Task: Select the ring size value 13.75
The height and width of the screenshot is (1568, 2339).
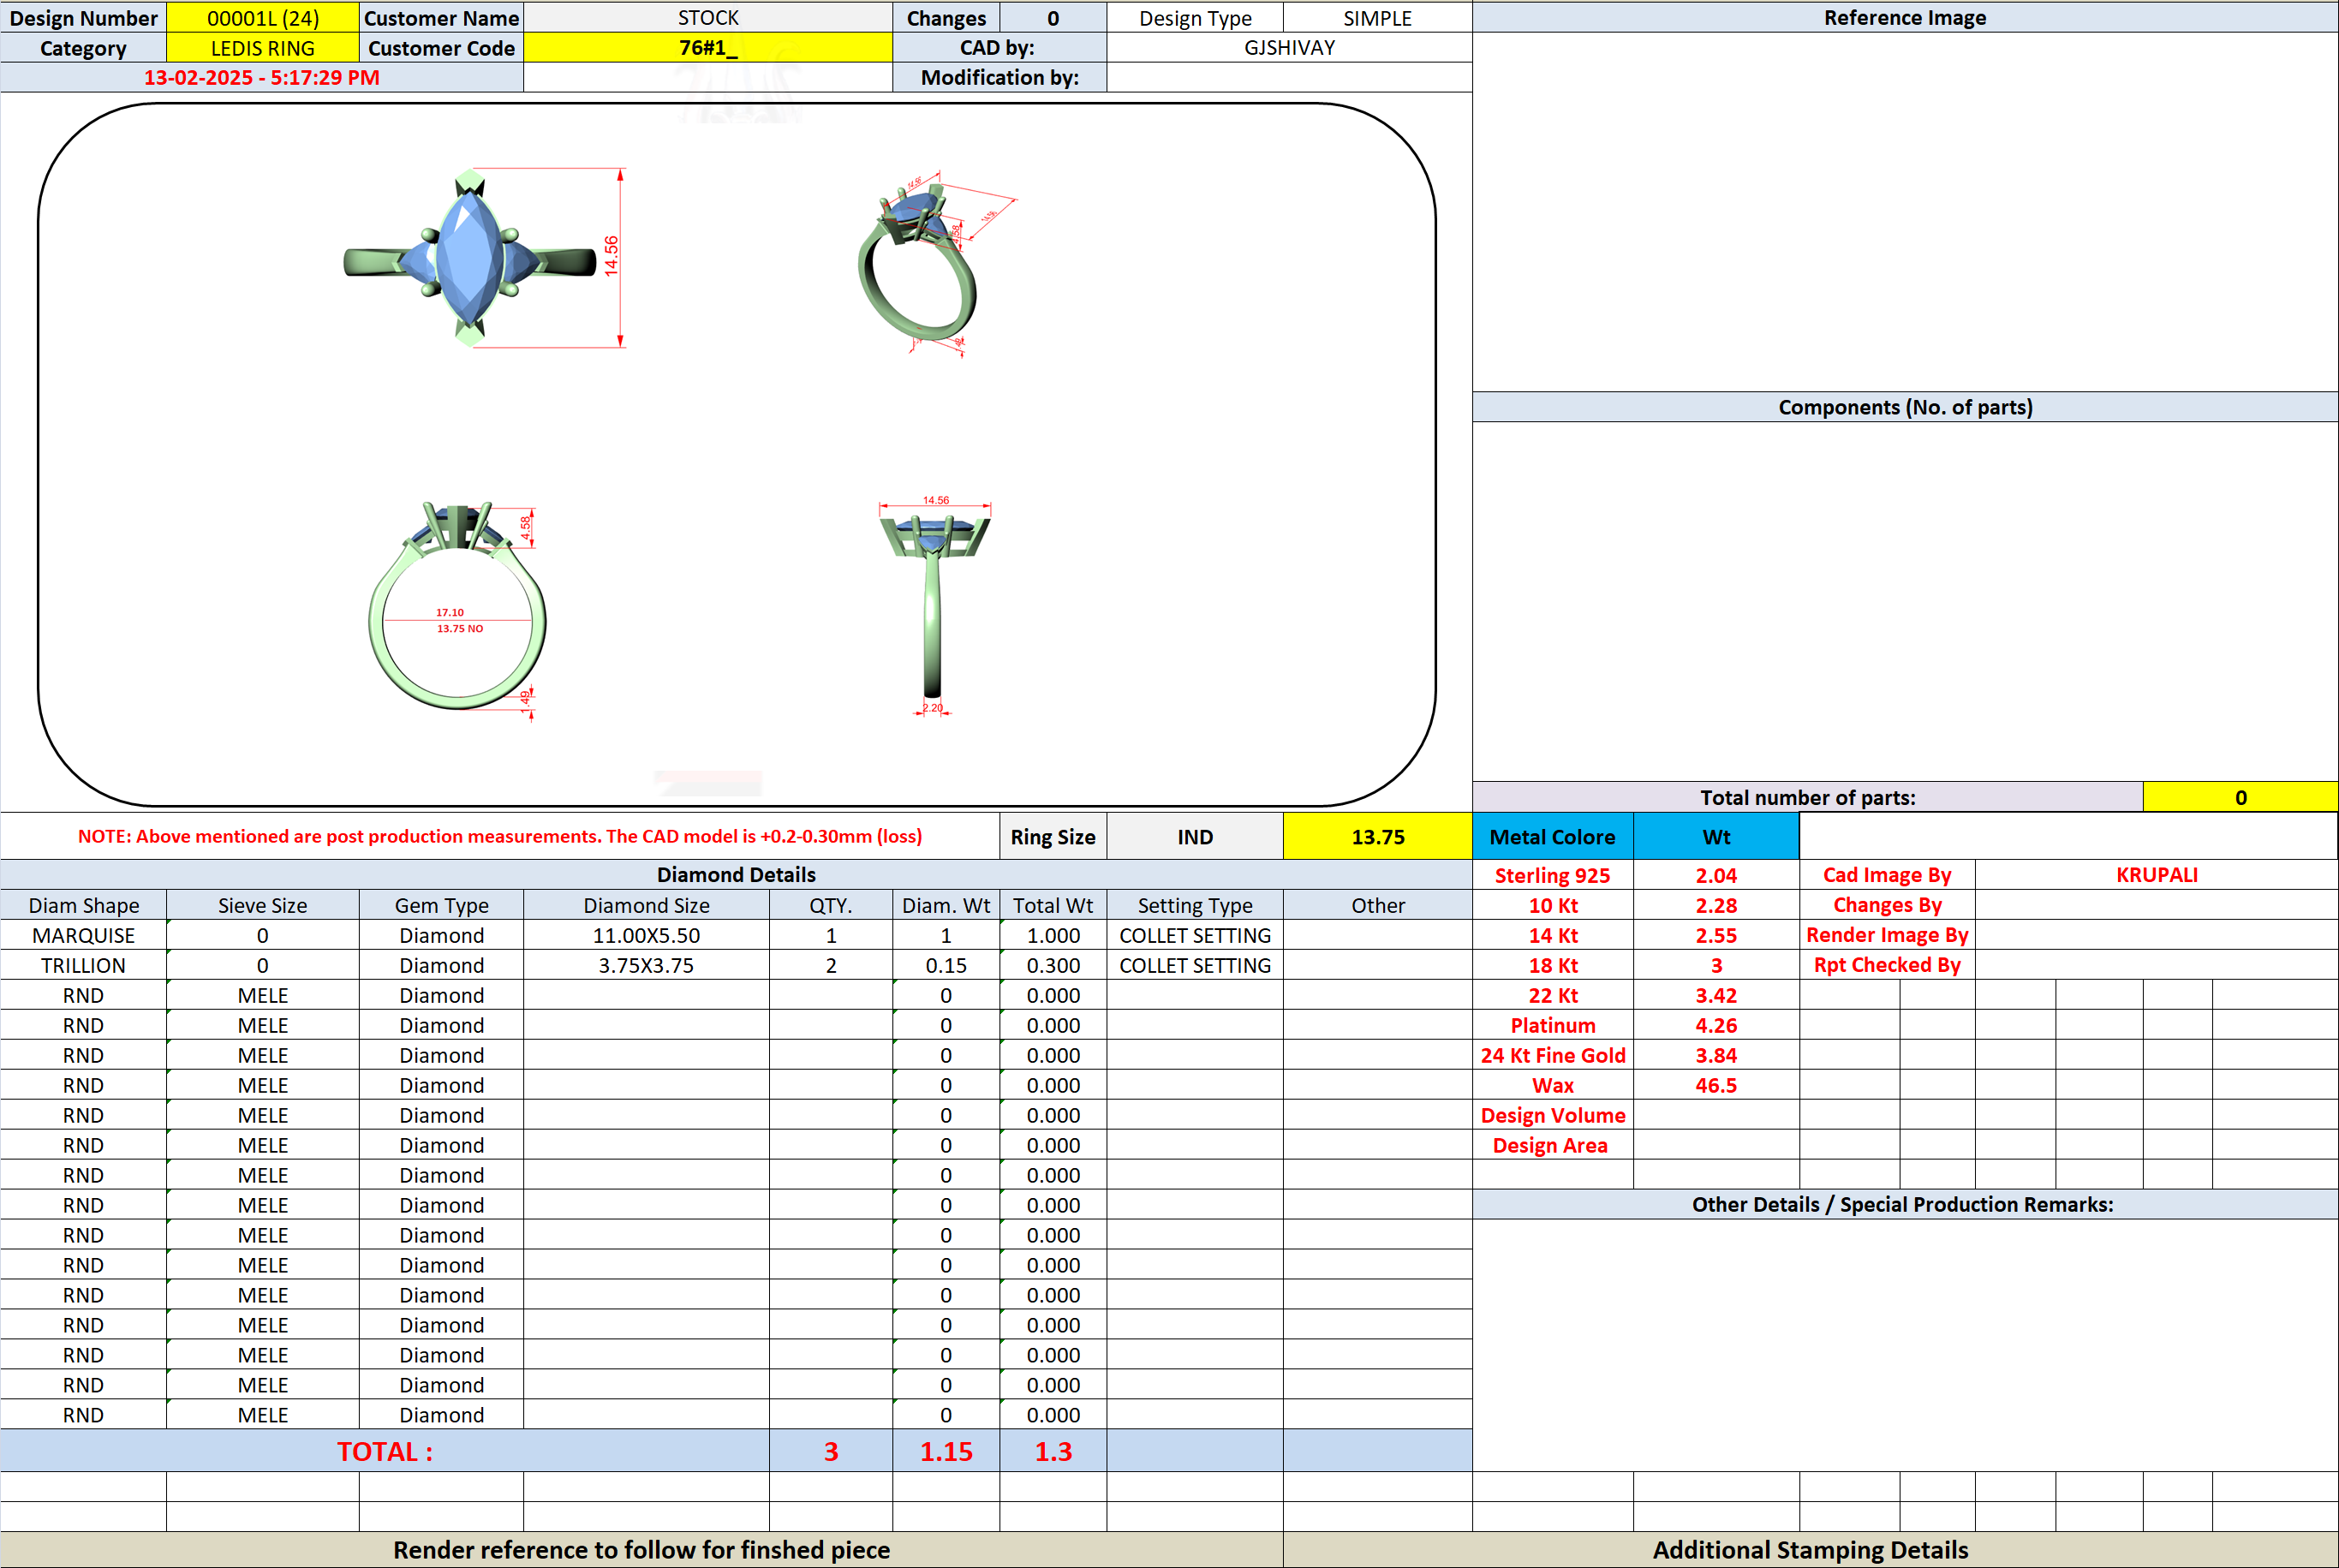Action: [1377, 837]
